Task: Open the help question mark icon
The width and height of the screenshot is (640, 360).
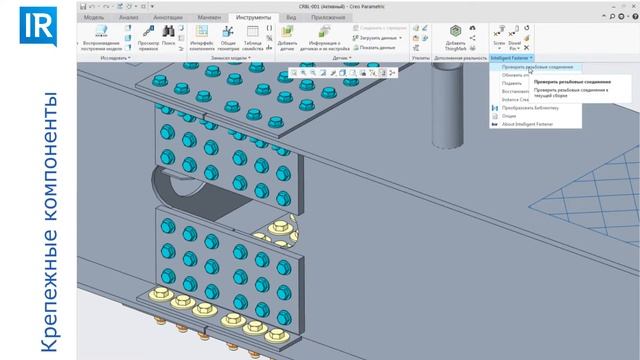Action: pos(636,16)
